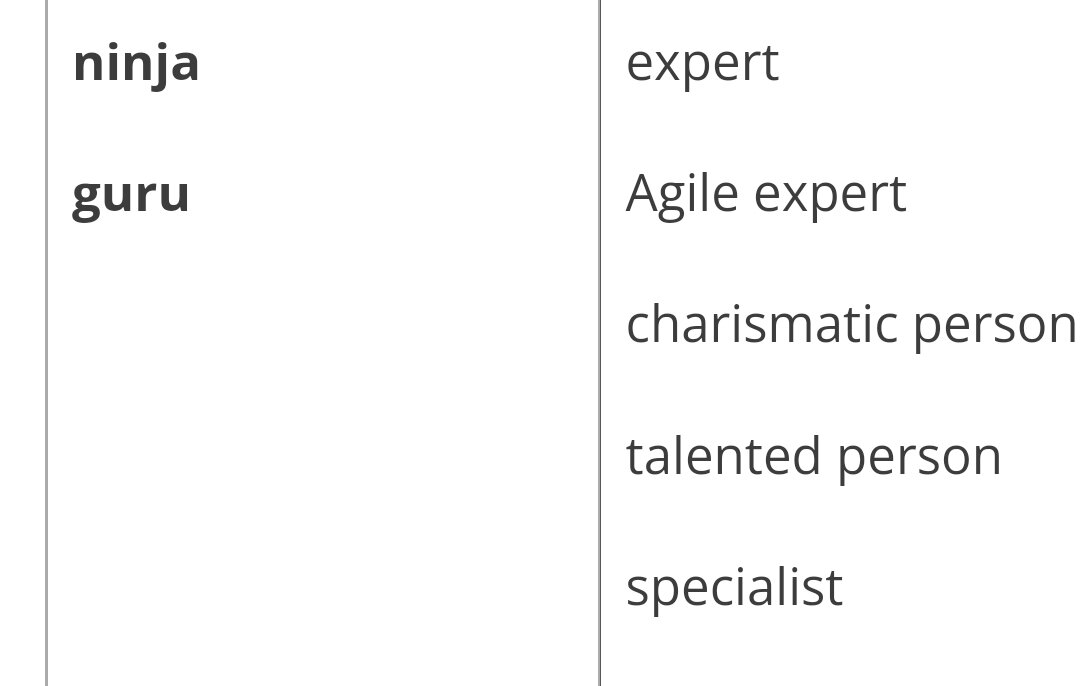
Task: Click the letter "A" starting "Agile expert"
Action: (x=642, y=194)
